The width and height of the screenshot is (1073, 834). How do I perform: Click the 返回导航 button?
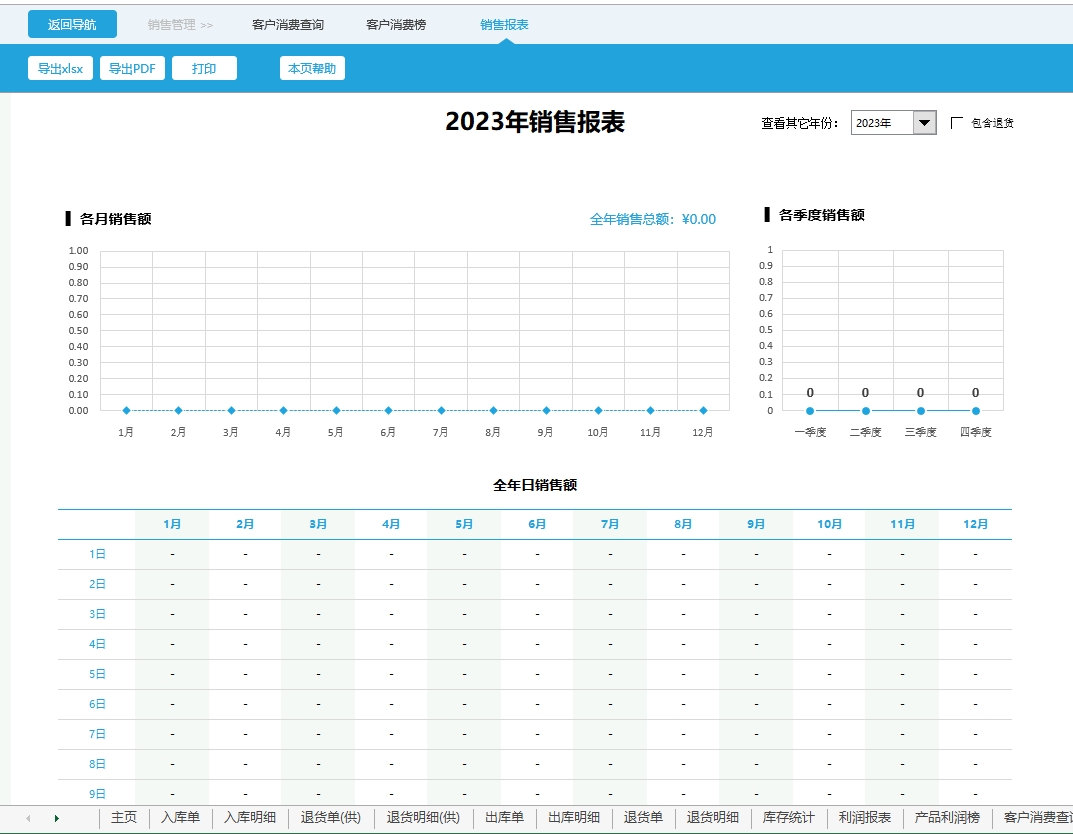(72, 25)
